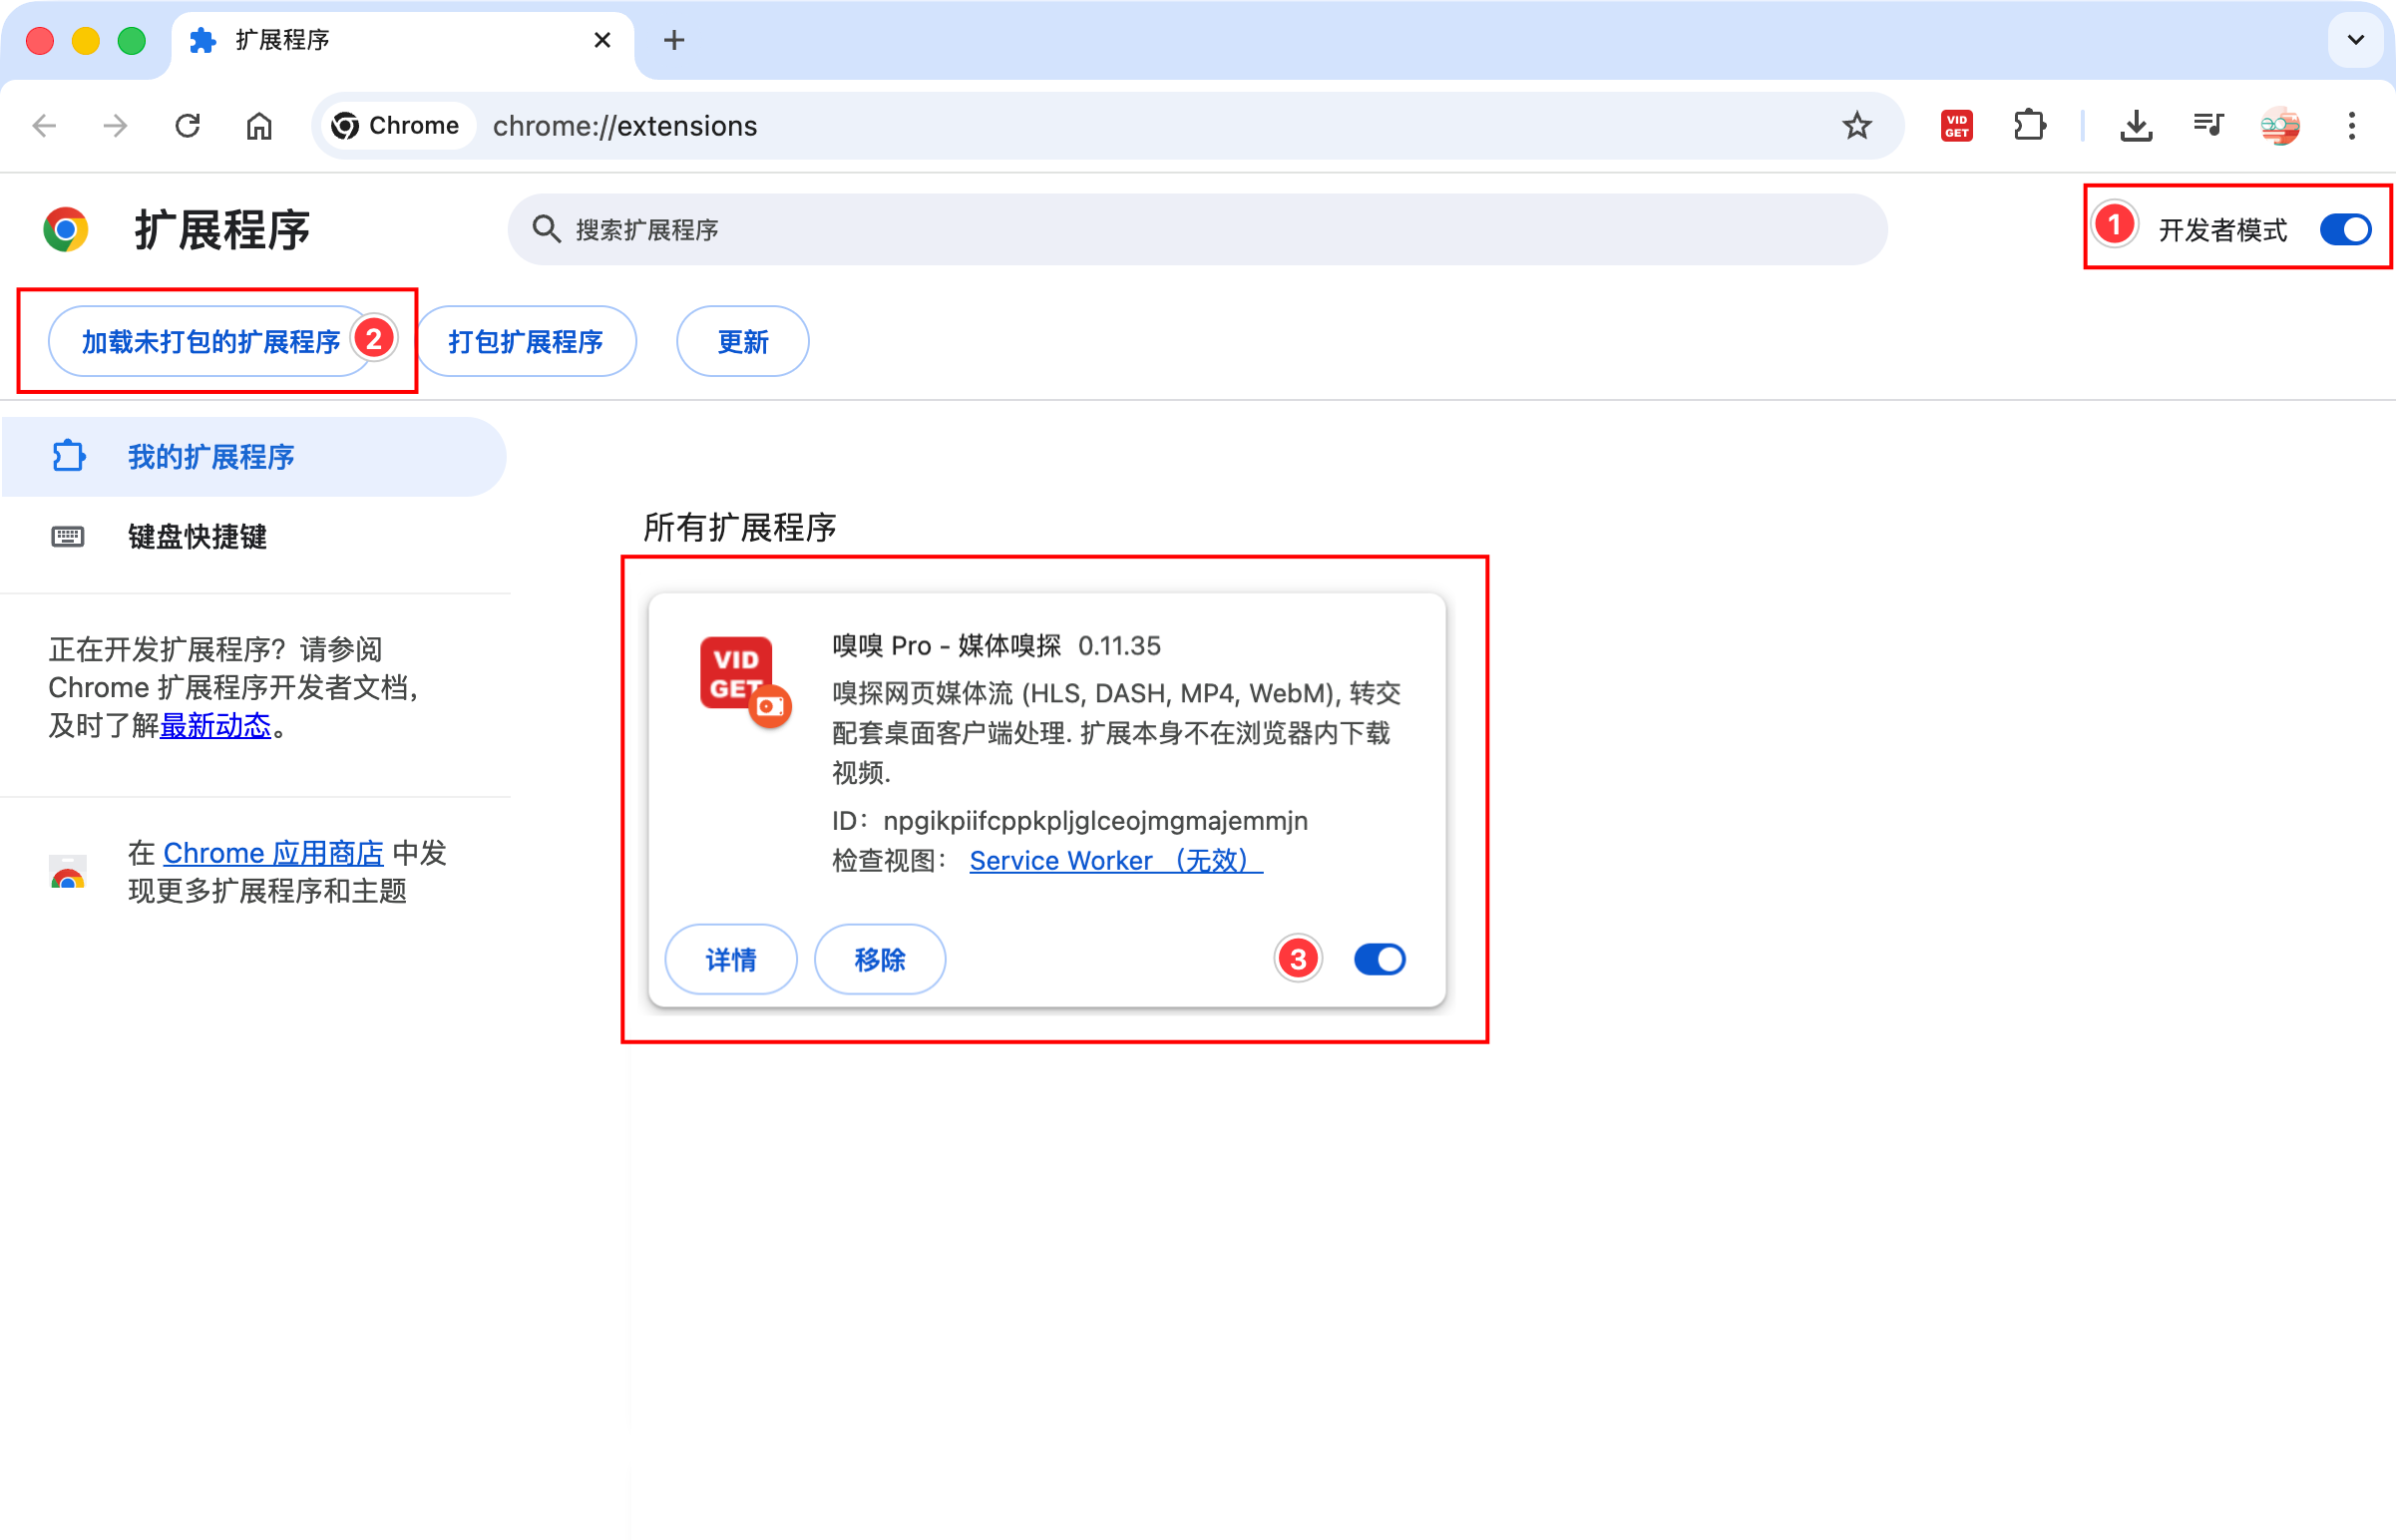This screenshot has width=2396, height=1540.
Task: Open the 最新动态 link
Action: (216, 726)
